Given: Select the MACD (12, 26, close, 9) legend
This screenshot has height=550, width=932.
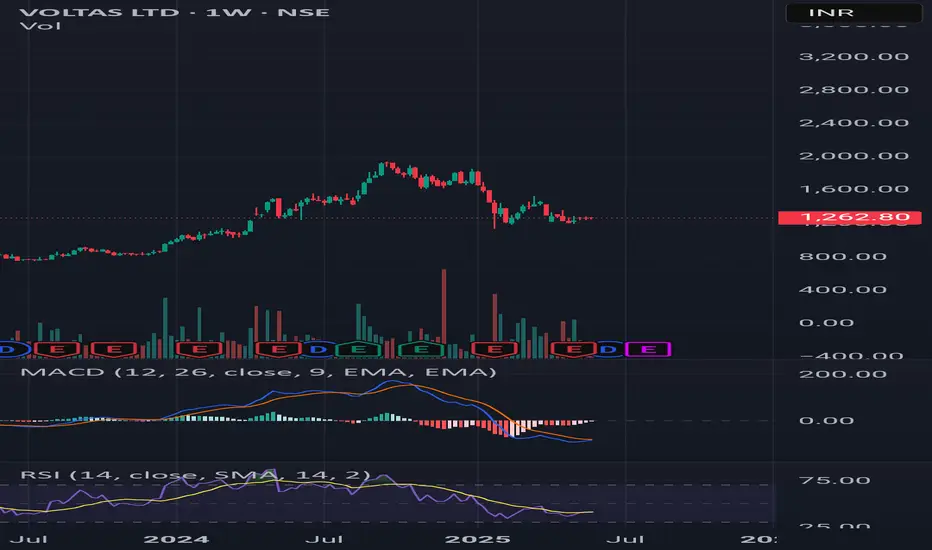Looking at the screenshot, I should (258, 372).
